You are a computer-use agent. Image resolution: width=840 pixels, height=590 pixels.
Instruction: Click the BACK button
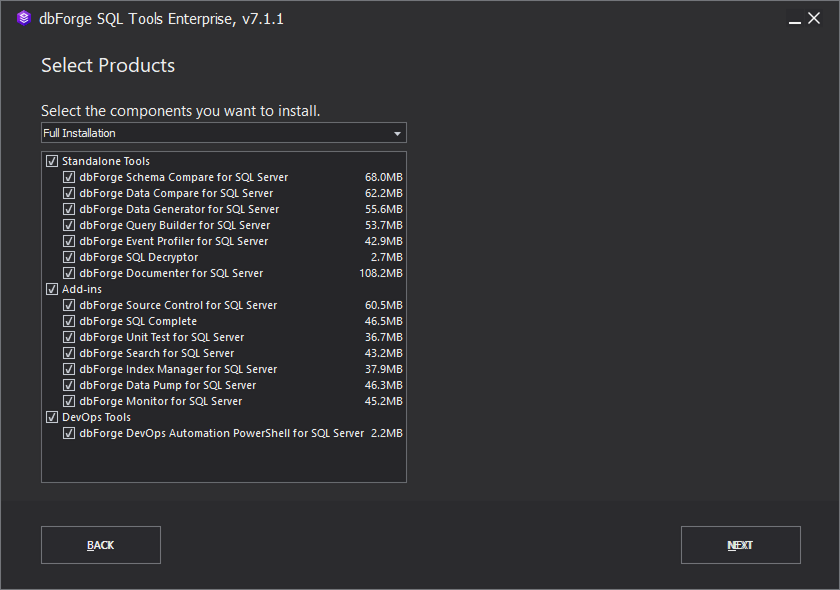click(x=101, y=545)
